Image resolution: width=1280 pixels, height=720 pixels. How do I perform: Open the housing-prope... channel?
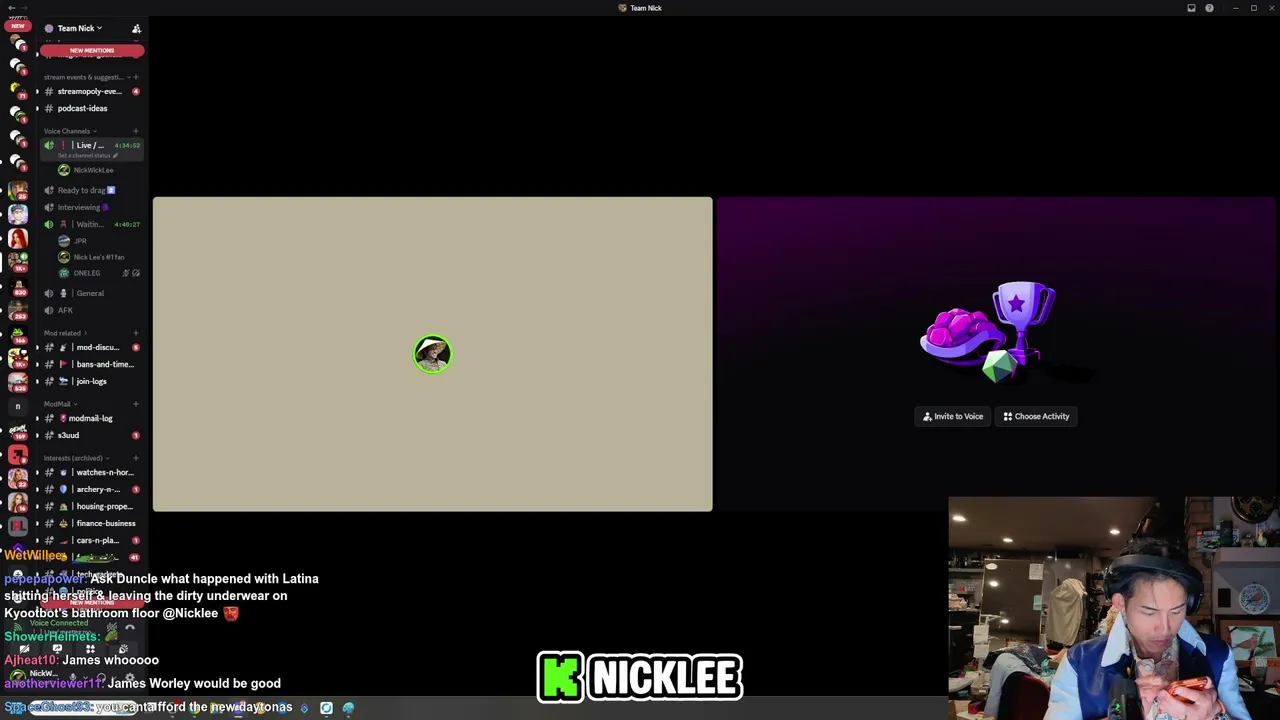click(90, 507)
